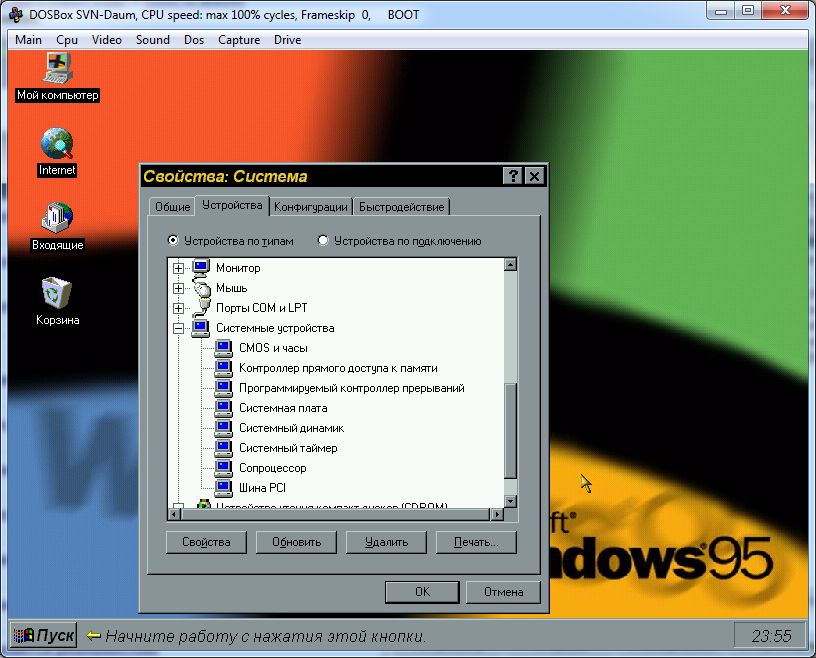Screen dimensions: 816x658
Task: Expand the Порты COM и LPT node
Action: point(178,308)
